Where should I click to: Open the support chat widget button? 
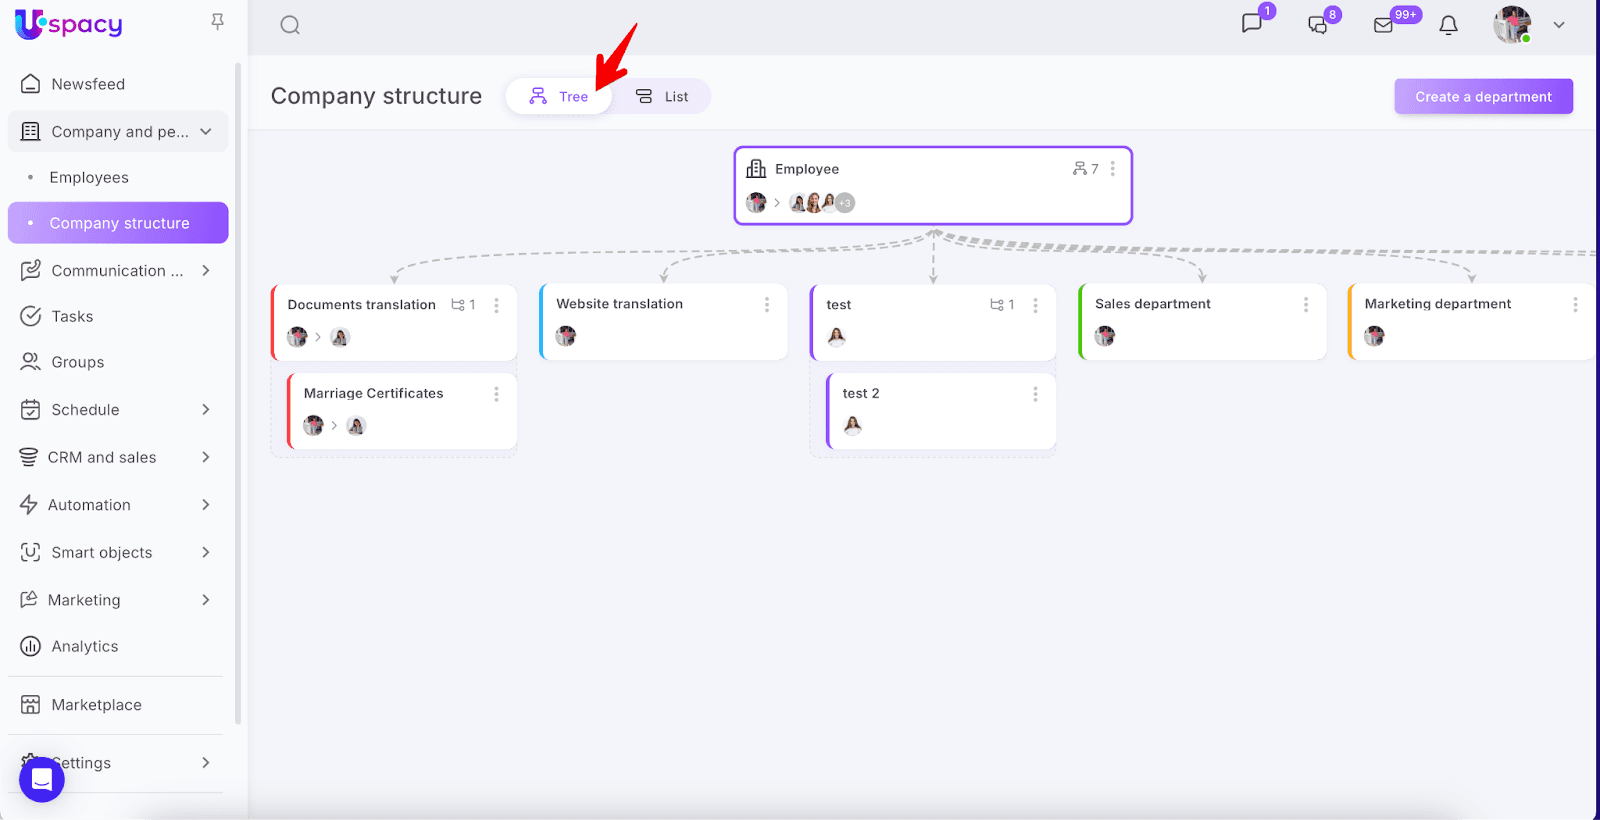point(42,779)
